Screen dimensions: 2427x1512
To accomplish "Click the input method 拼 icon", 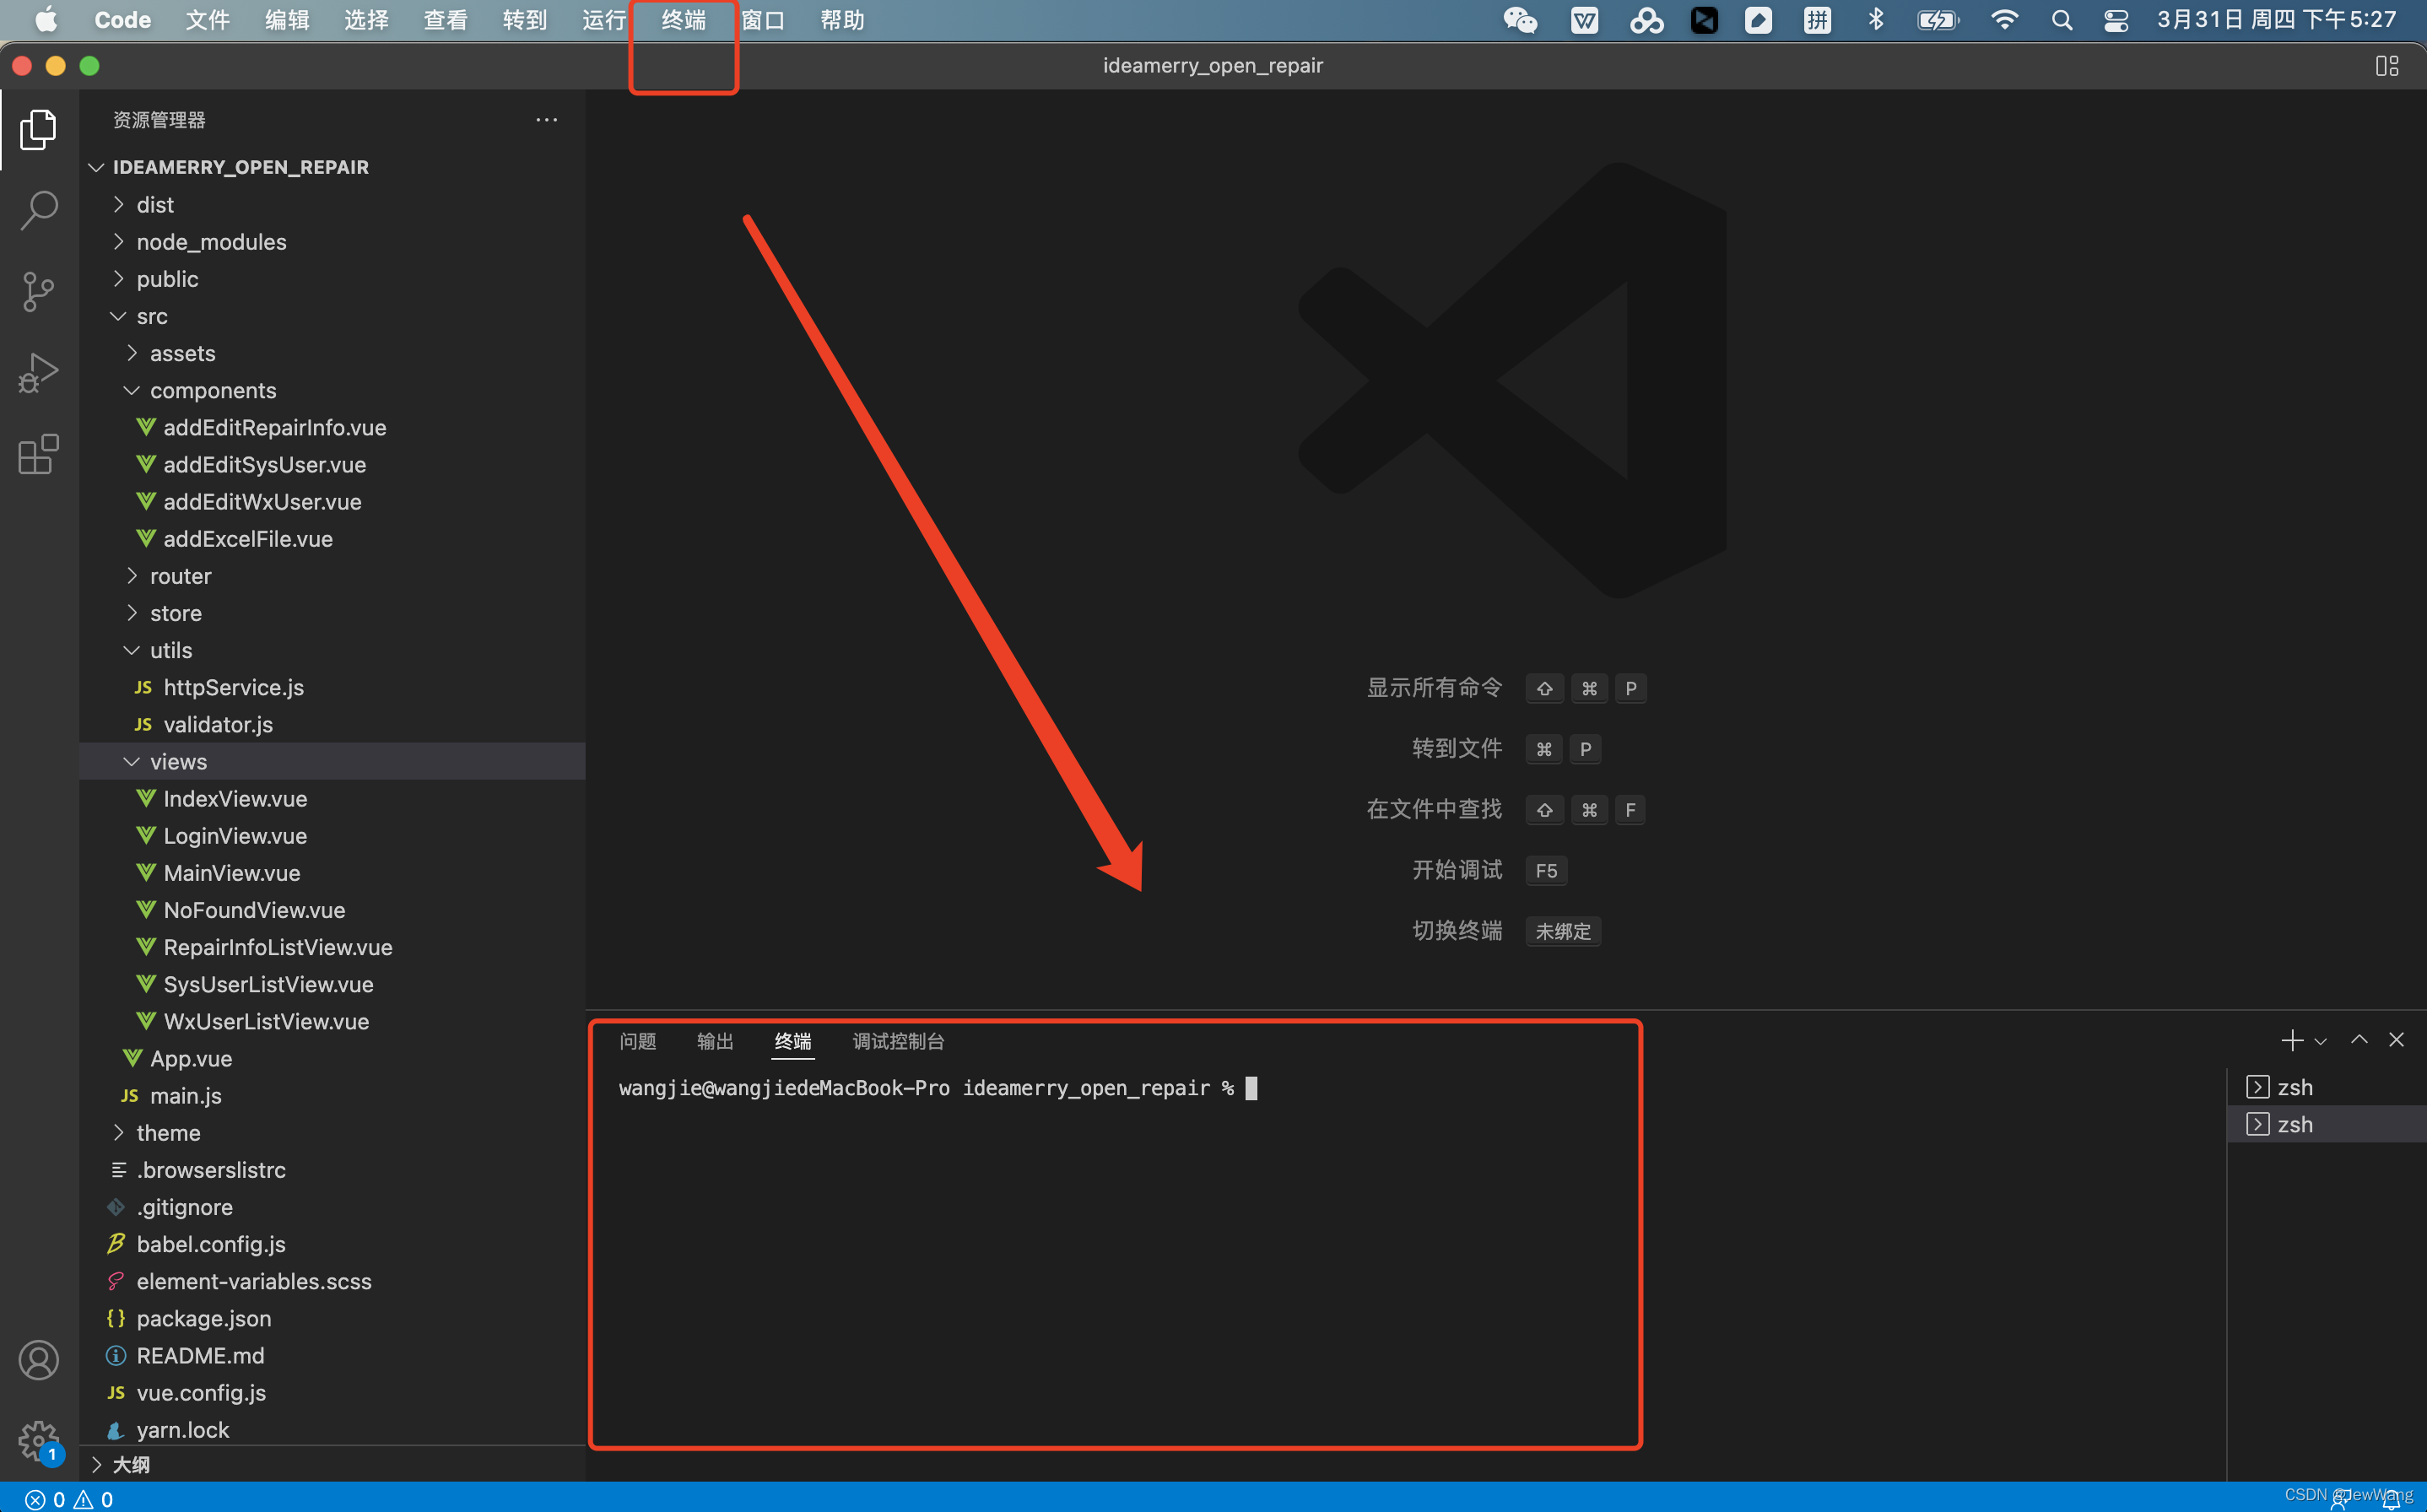I will (1817, 20).
